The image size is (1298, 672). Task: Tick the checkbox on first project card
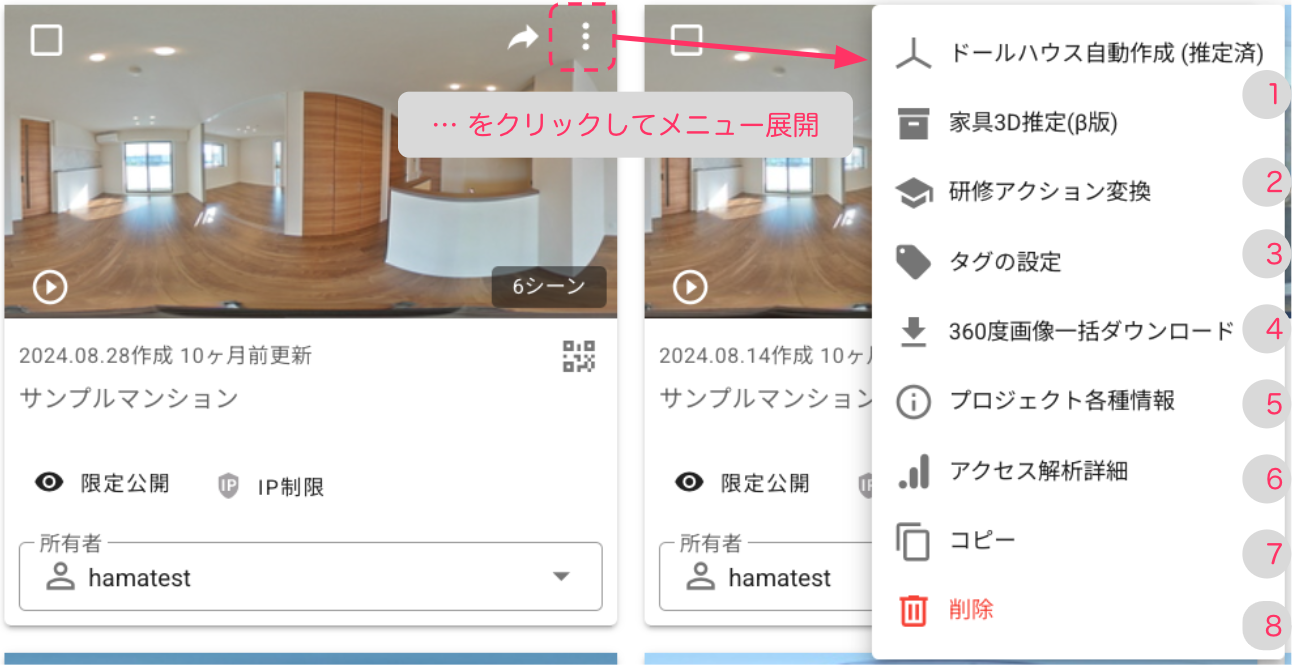47,40
